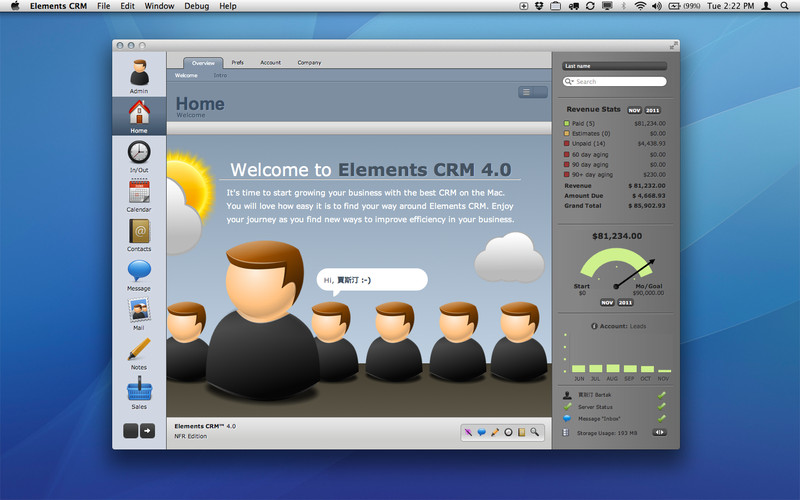This screenshot has height=500, width=800.
Task: Open the Calendar sidebar icon
Action: point(139,191)
